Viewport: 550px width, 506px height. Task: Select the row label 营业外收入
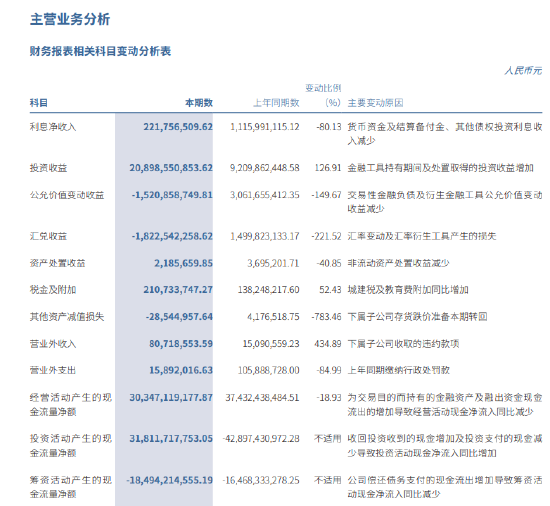[53, 344]
